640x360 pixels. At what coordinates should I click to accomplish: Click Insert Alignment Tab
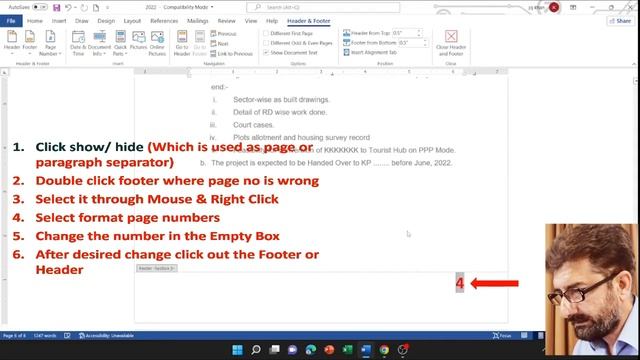(370, 53)
